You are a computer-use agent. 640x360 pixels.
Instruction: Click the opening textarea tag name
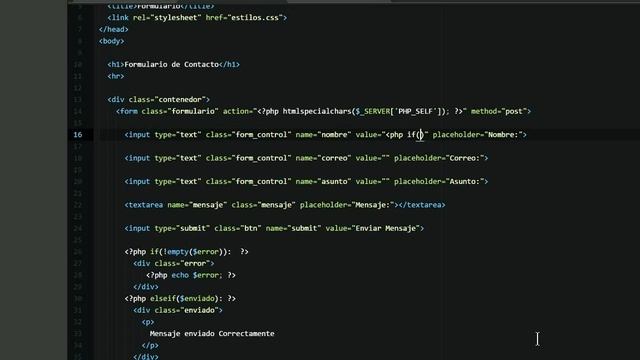(146, 205)
